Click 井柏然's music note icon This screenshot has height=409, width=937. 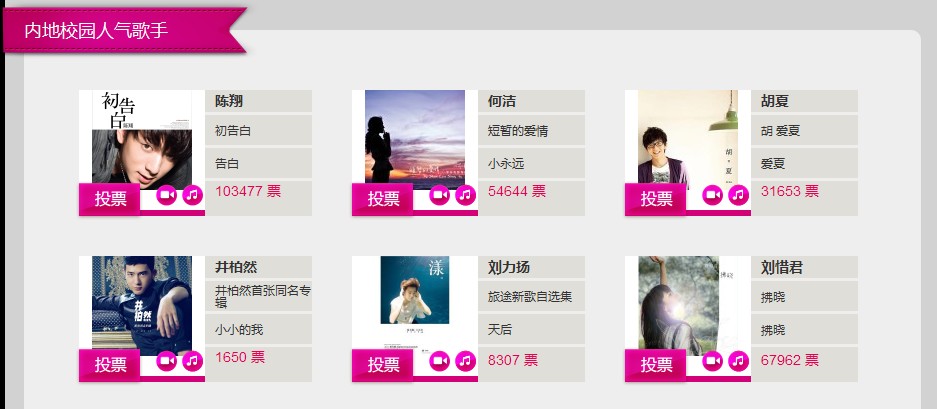[192, 361]
